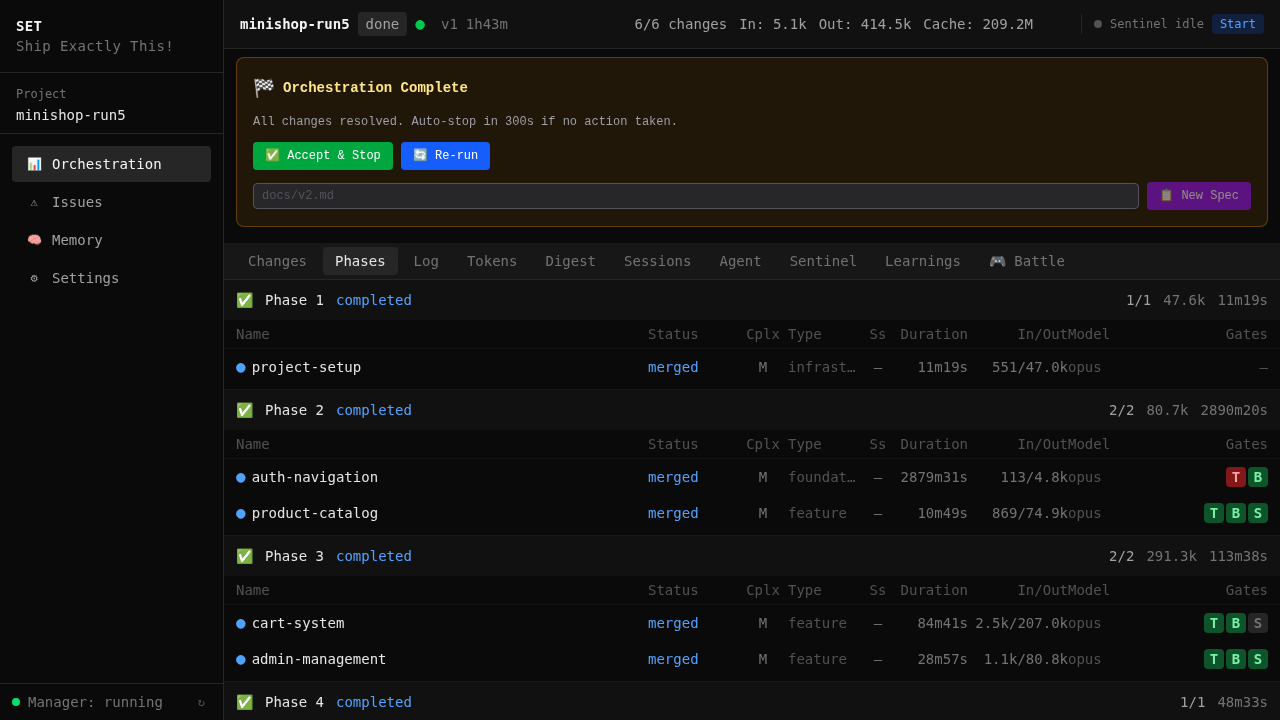Click the S gate badge on admin-management row
The width and height of the screenshot is (1280, 720).
(x=1258, y=659)
